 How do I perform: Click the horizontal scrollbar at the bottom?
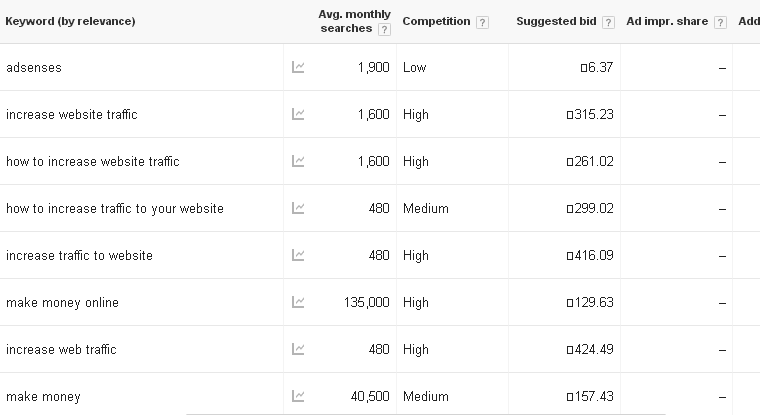(x=426, y=414)
